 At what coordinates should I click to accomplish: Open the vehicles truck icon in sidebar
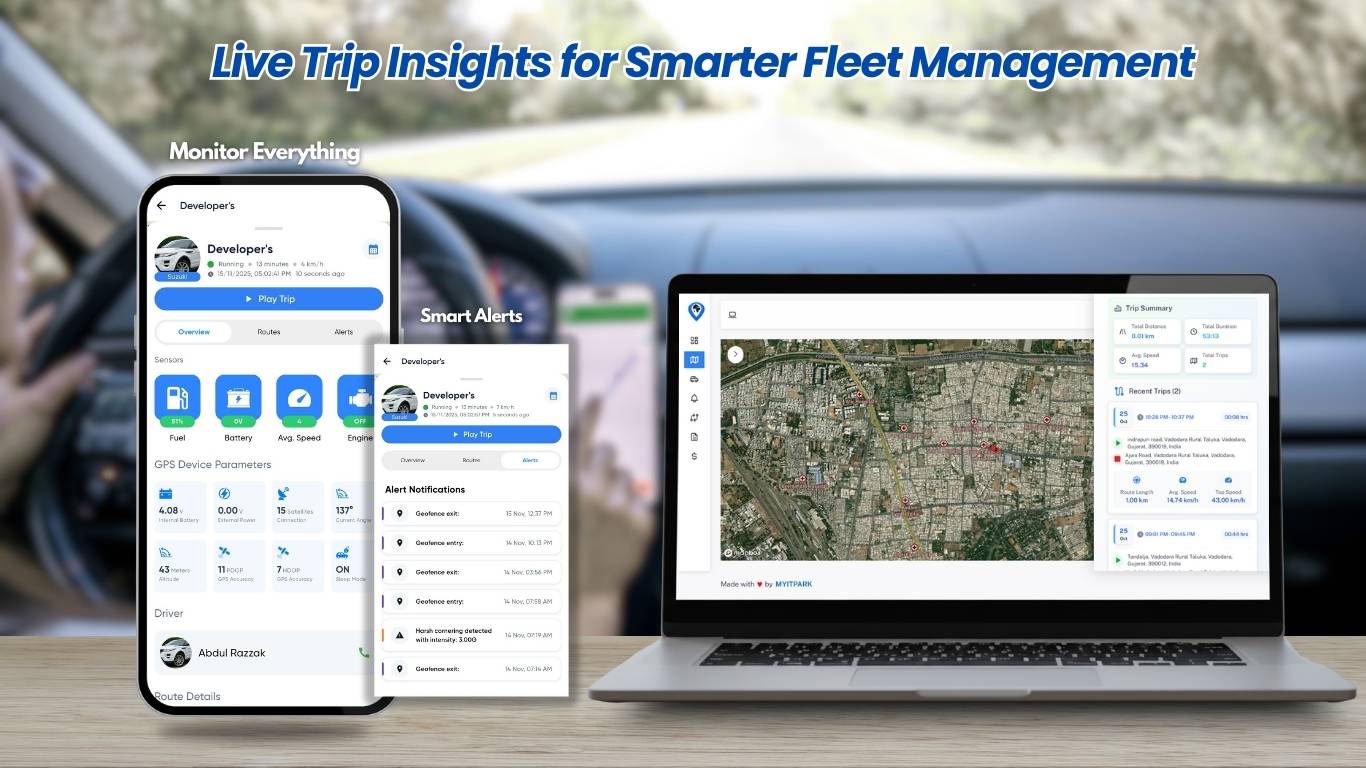pos(694,379)
